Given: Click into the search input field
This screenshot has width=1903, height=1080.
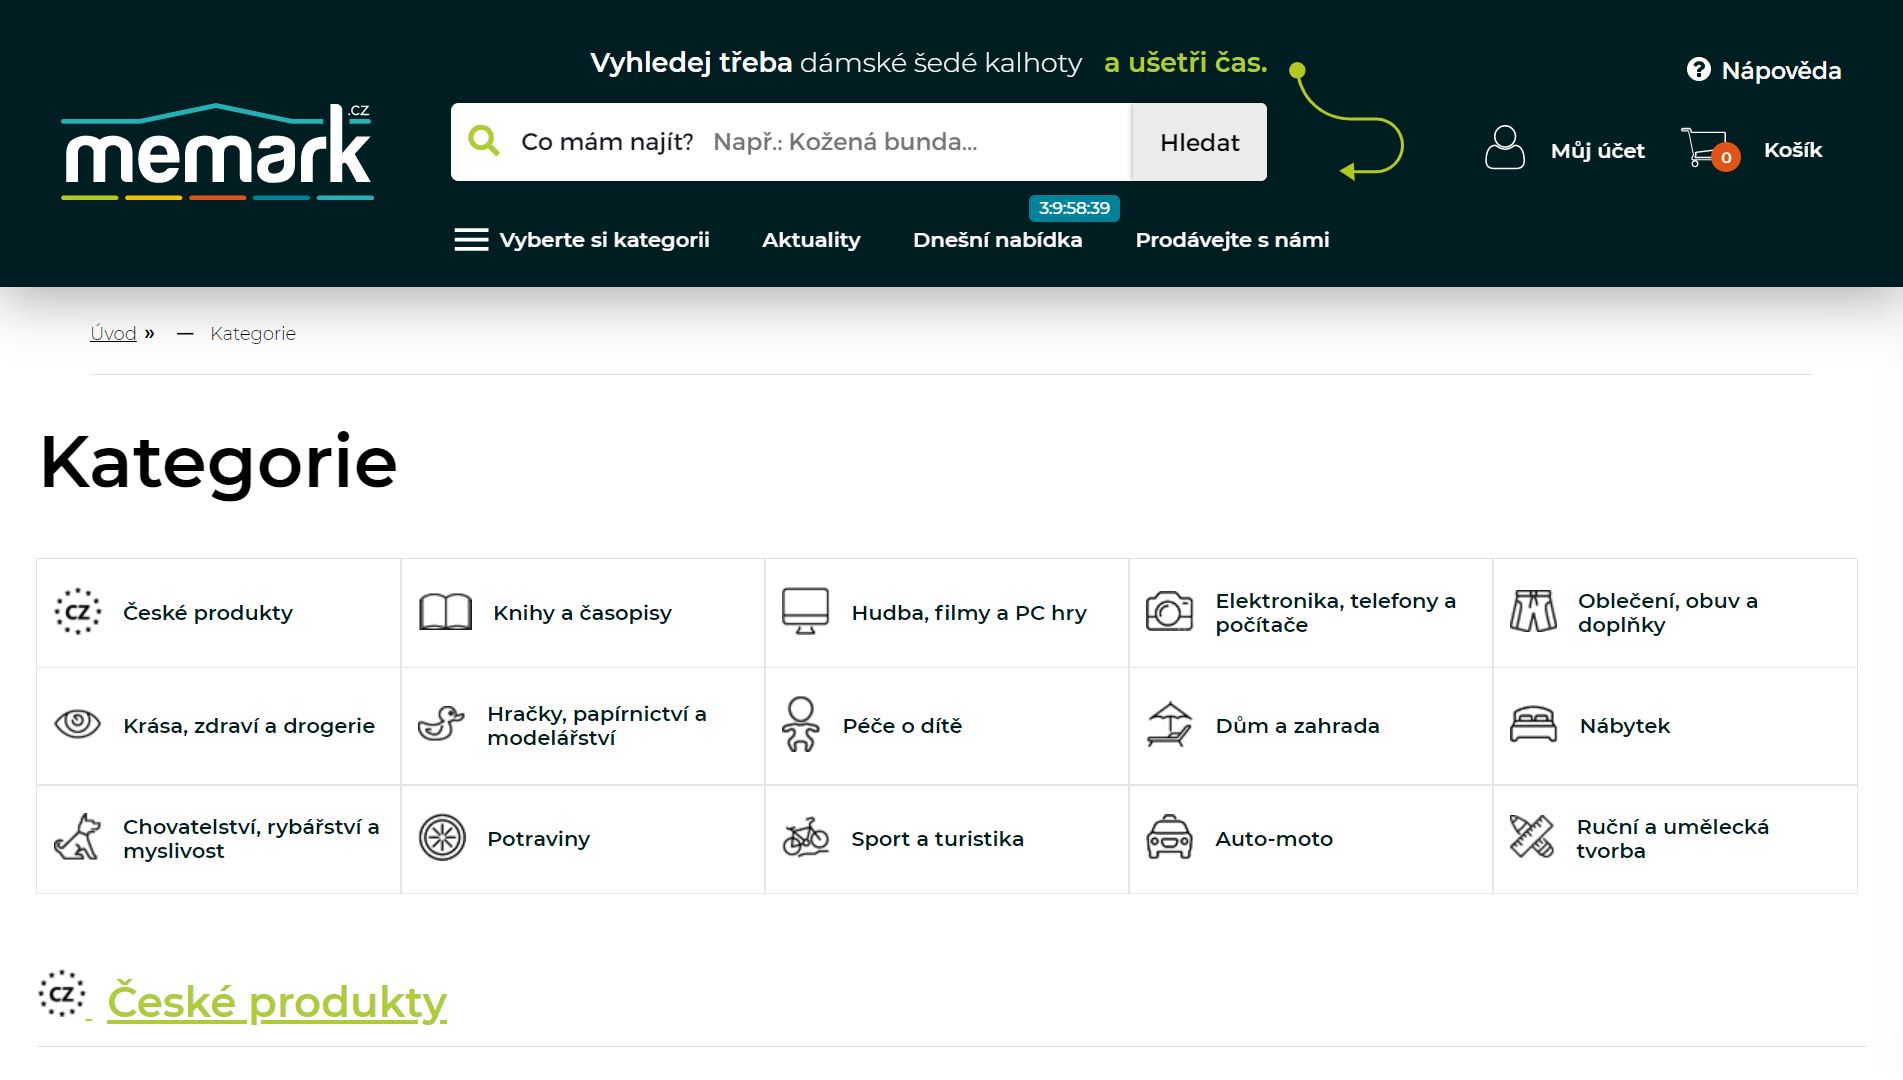Looking at the screenshot, I should click(900, 142).
